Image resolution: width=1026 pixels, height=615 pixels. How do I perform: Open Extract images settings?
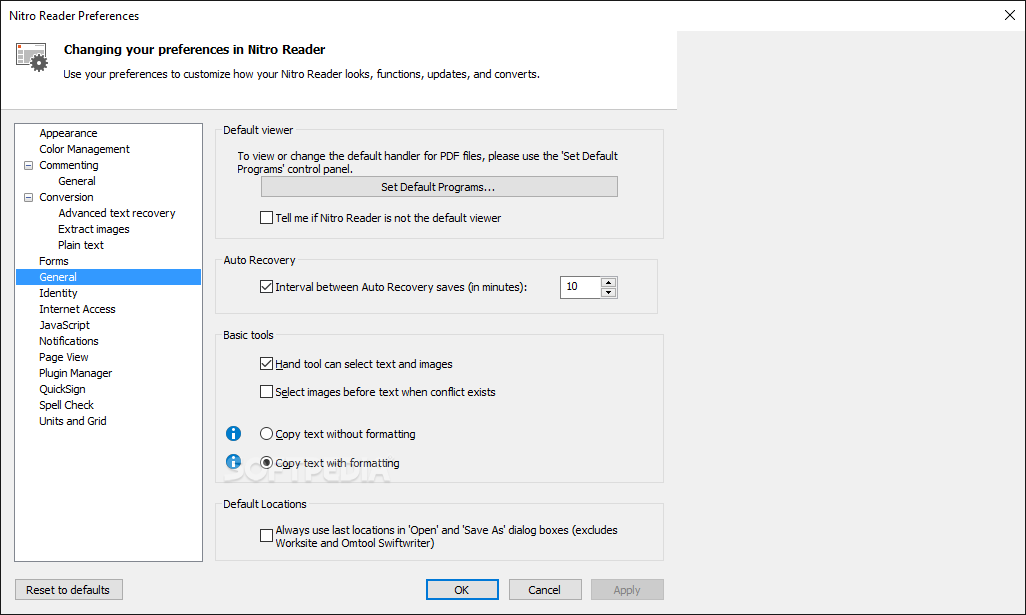94,229
